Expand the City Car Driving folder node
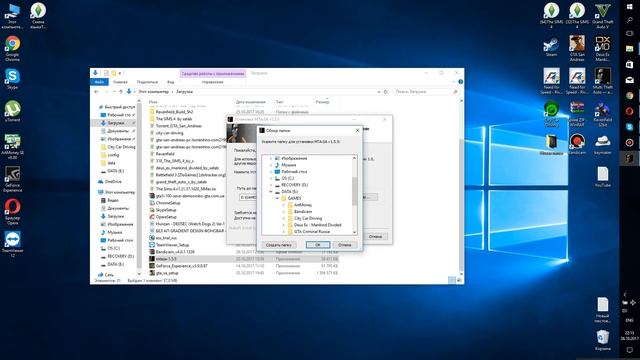The width and height of the screenshot is (640, 360). [x=284, y=218]
